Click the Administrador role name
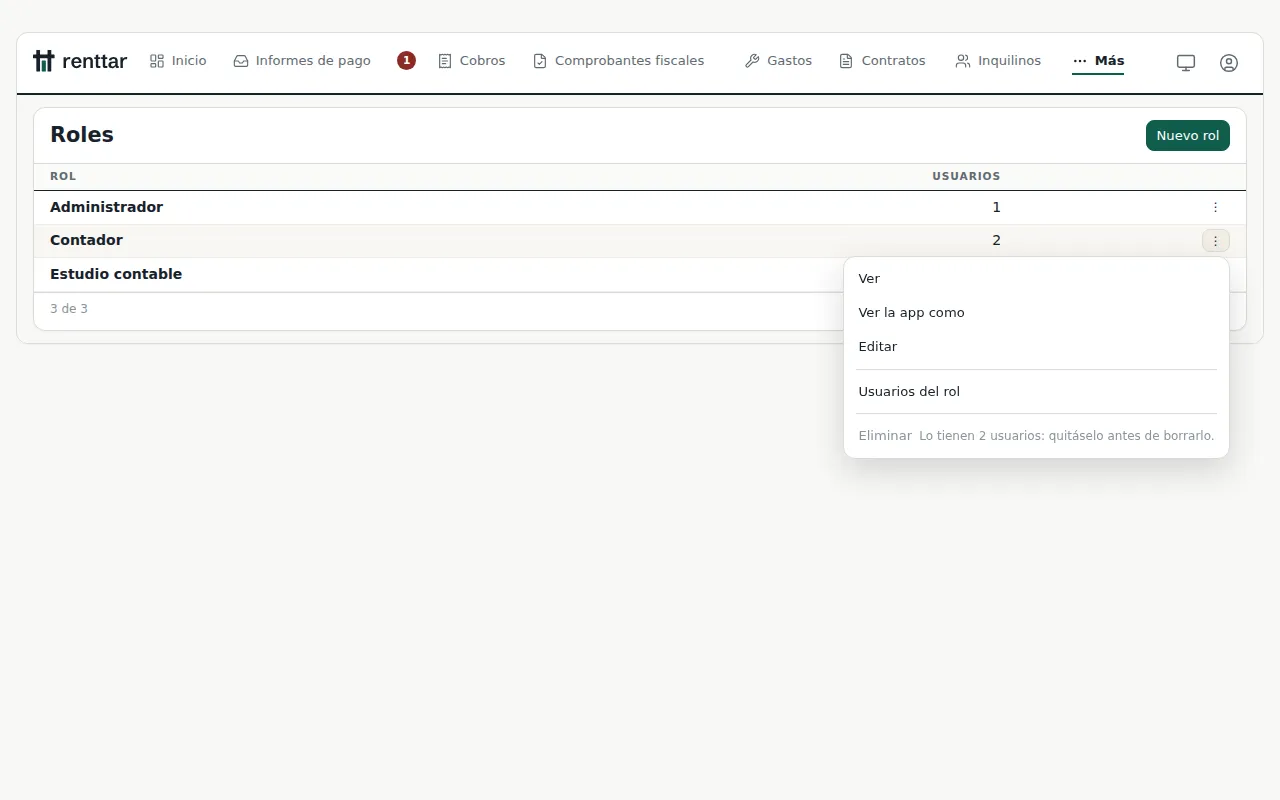The width and height of the screenshot is (1280, 800). [106, 207]
